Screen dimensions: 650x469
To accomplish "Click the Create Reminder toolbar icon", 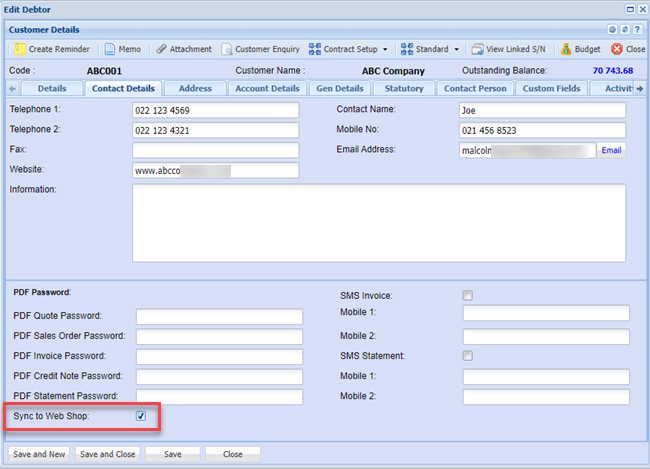I will (19, 49).
